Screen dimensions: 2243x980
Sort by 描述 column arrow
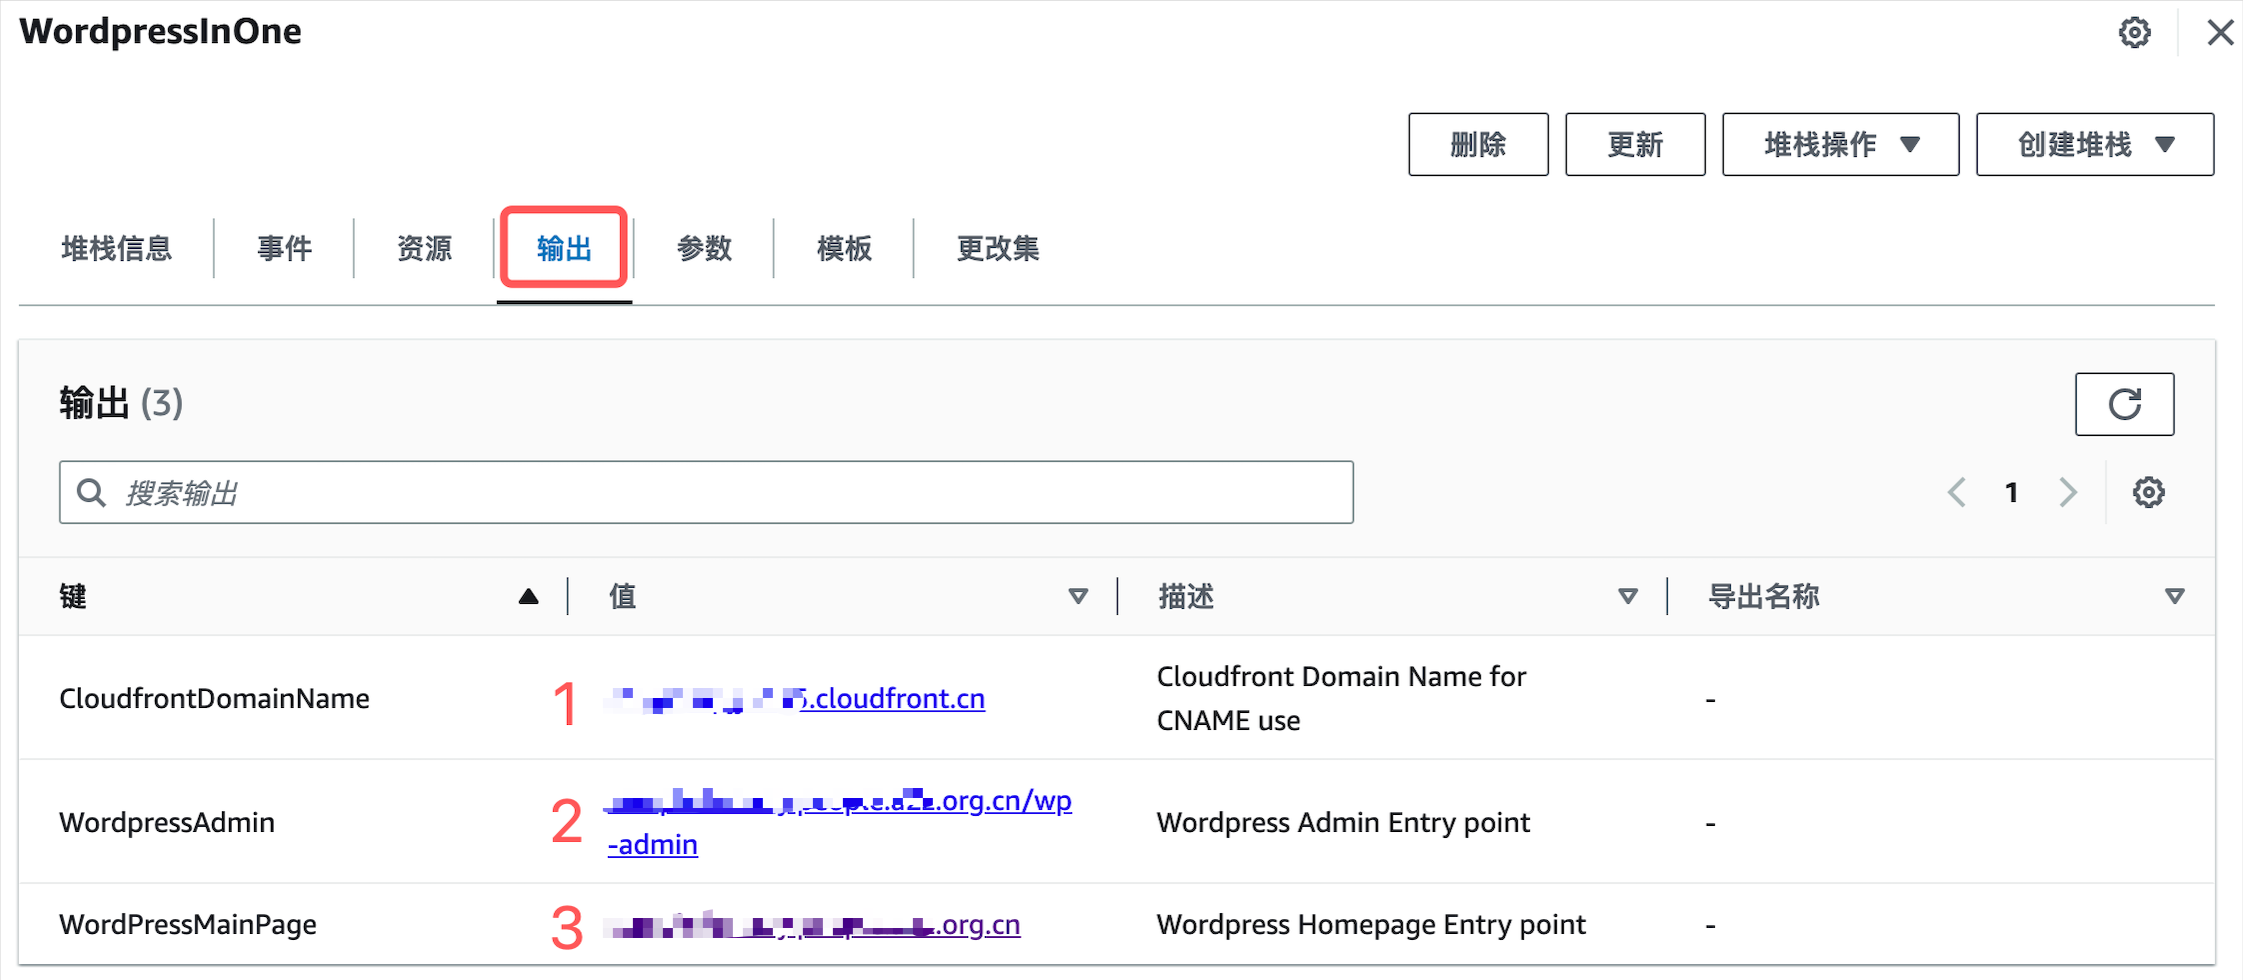pyautogui.click(x=1628, y=597)
